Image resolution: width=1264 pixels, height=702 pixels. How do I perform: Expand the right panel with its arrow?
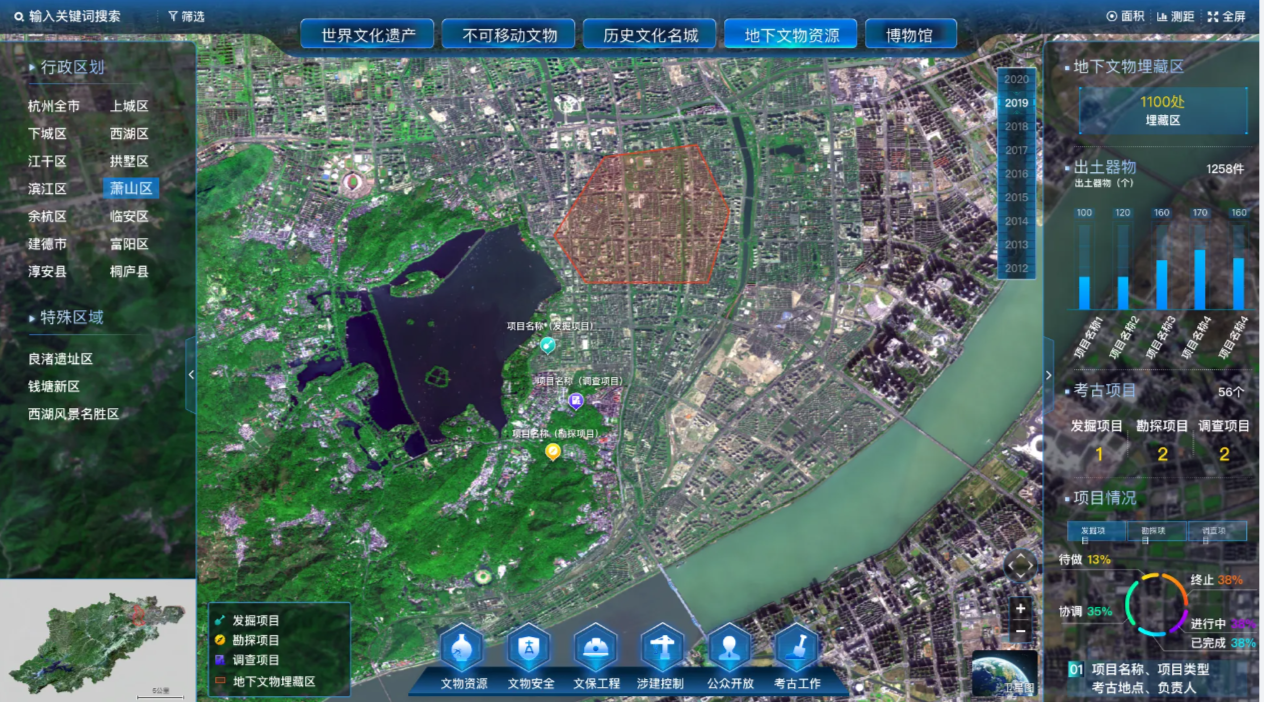coord(1048,373)
